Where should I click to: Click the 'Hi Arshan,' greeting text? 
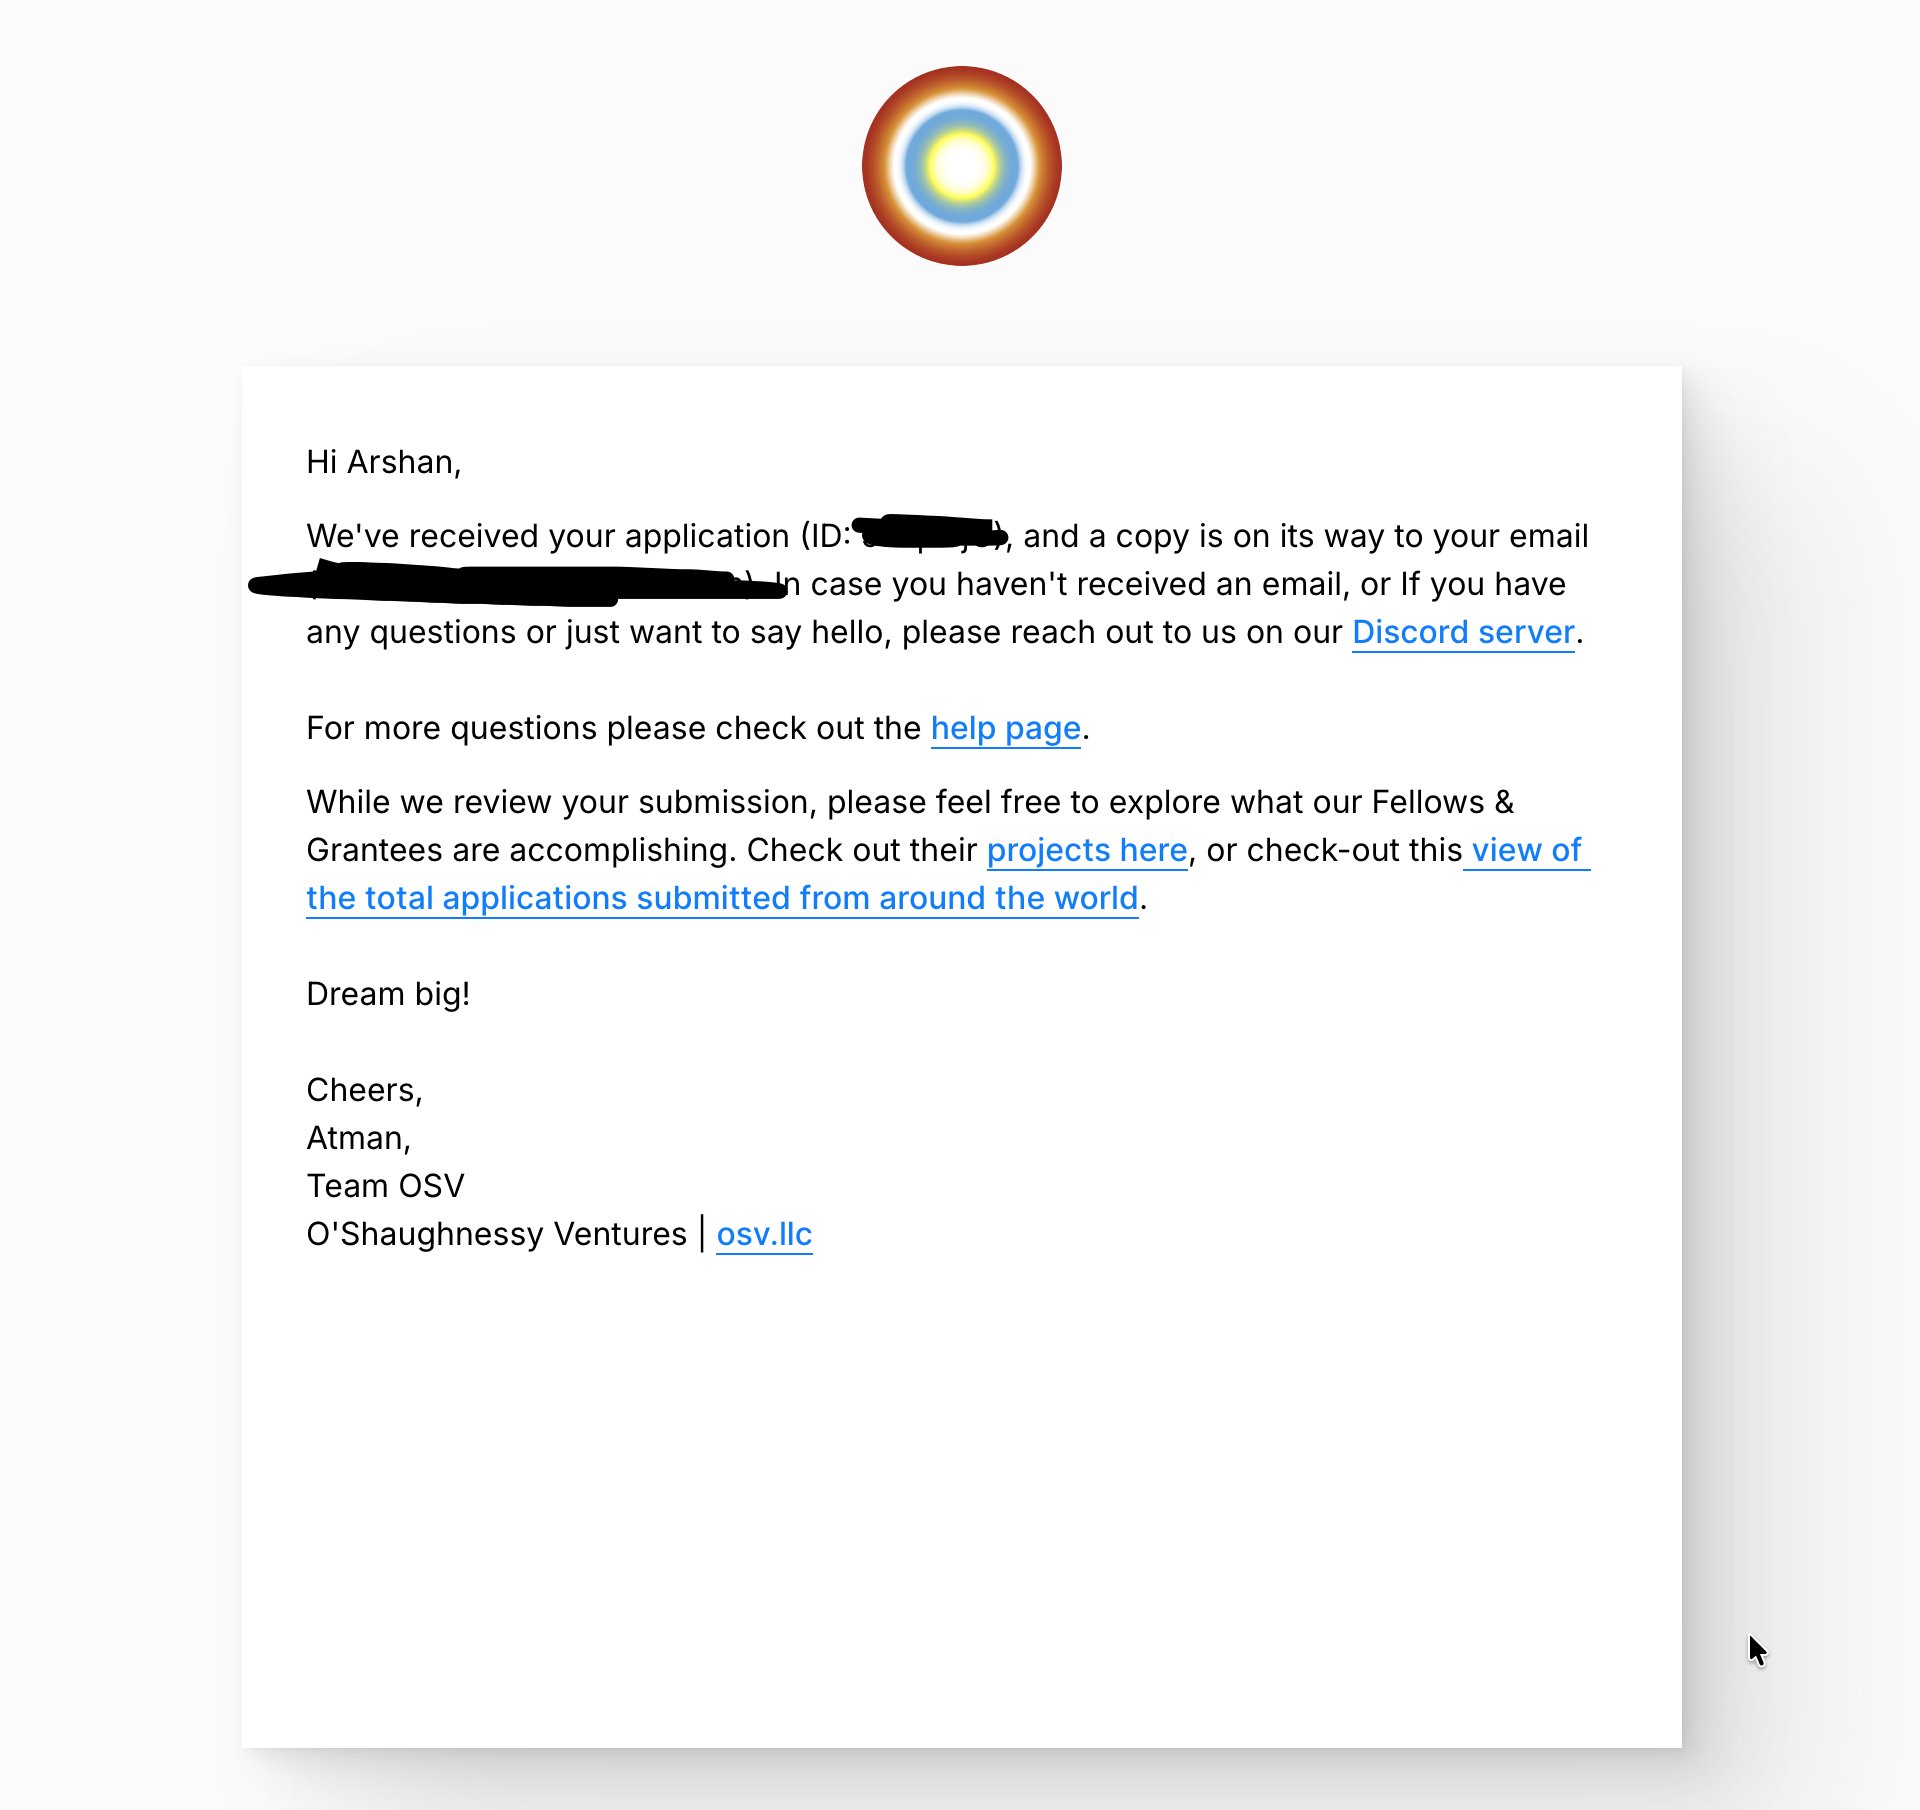(383, 463)
